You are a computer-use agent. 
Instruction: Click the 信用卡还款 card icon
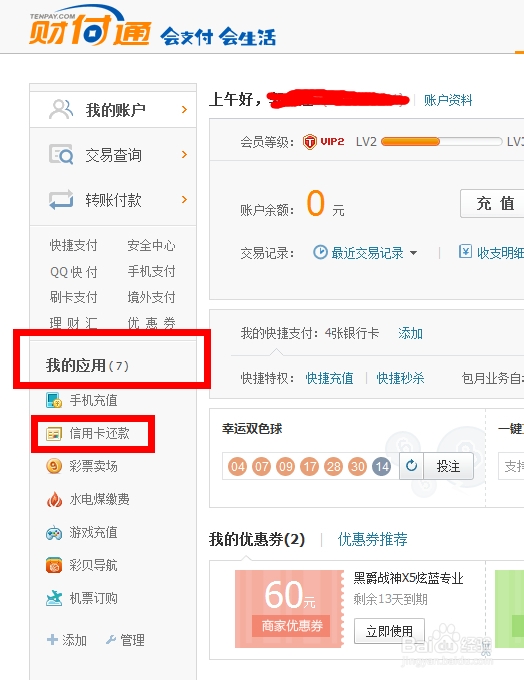[x=54, y=433]
